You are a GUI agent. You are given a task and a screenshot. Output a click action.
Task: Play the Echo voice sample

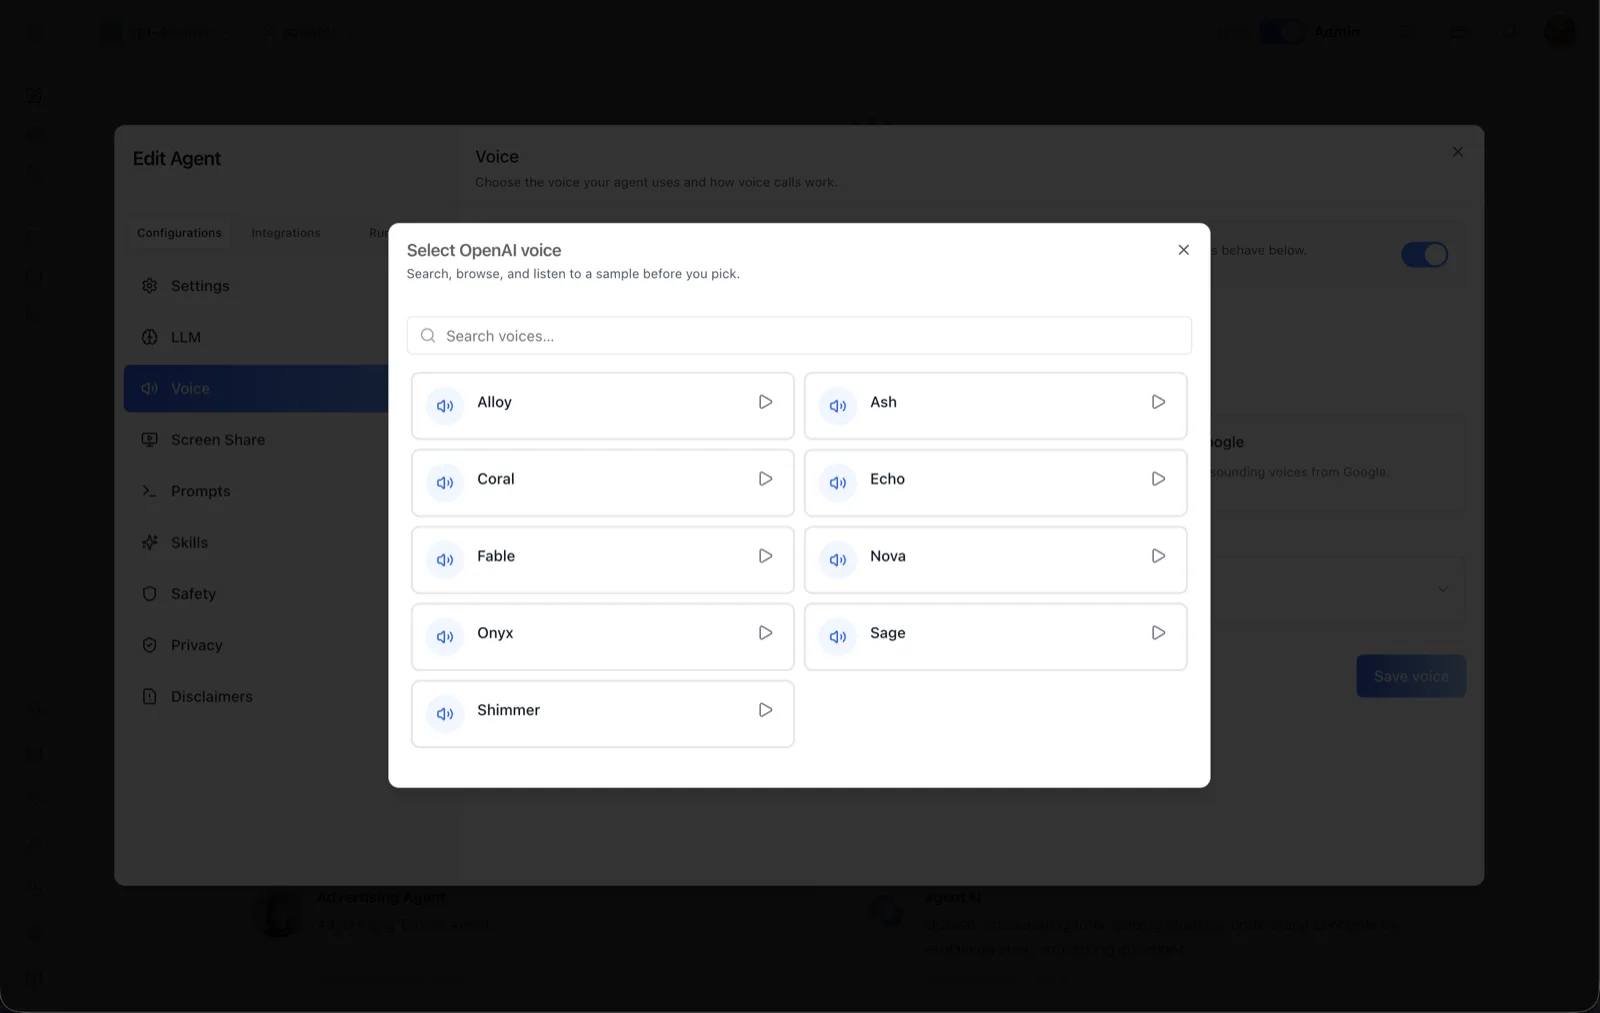coord(1158,479)
